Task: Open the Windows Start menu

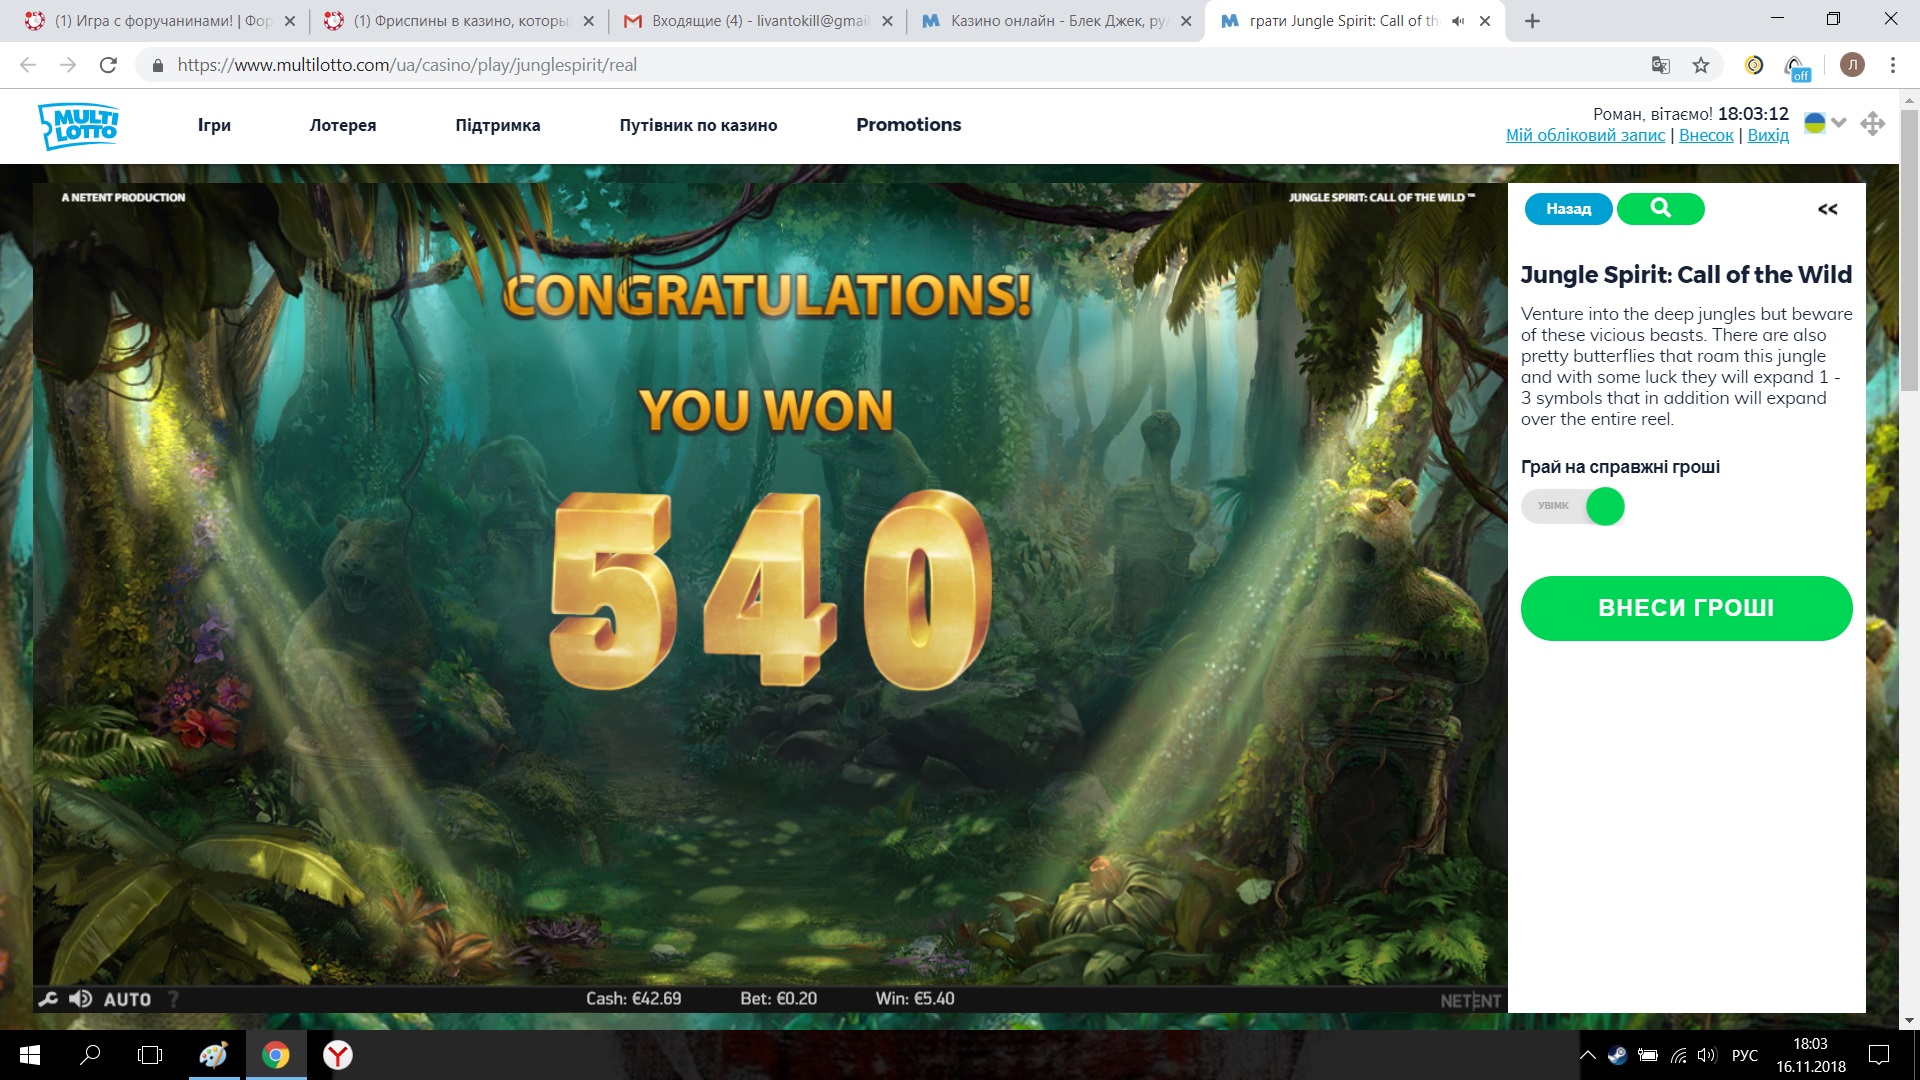Action: pyautogui.click(x=30, y=1055)
